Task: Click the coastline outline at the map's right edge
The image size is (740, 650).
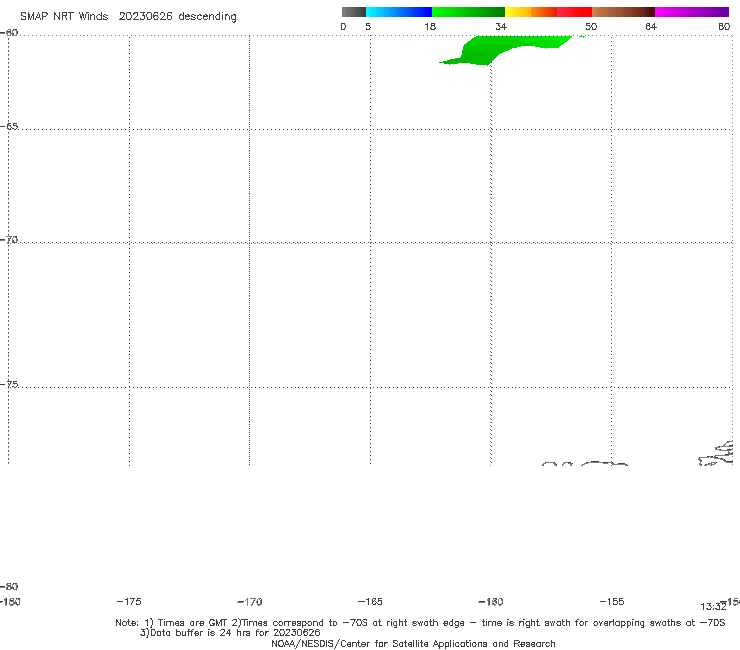Action: pyautogui.click(x=716, y=453)
